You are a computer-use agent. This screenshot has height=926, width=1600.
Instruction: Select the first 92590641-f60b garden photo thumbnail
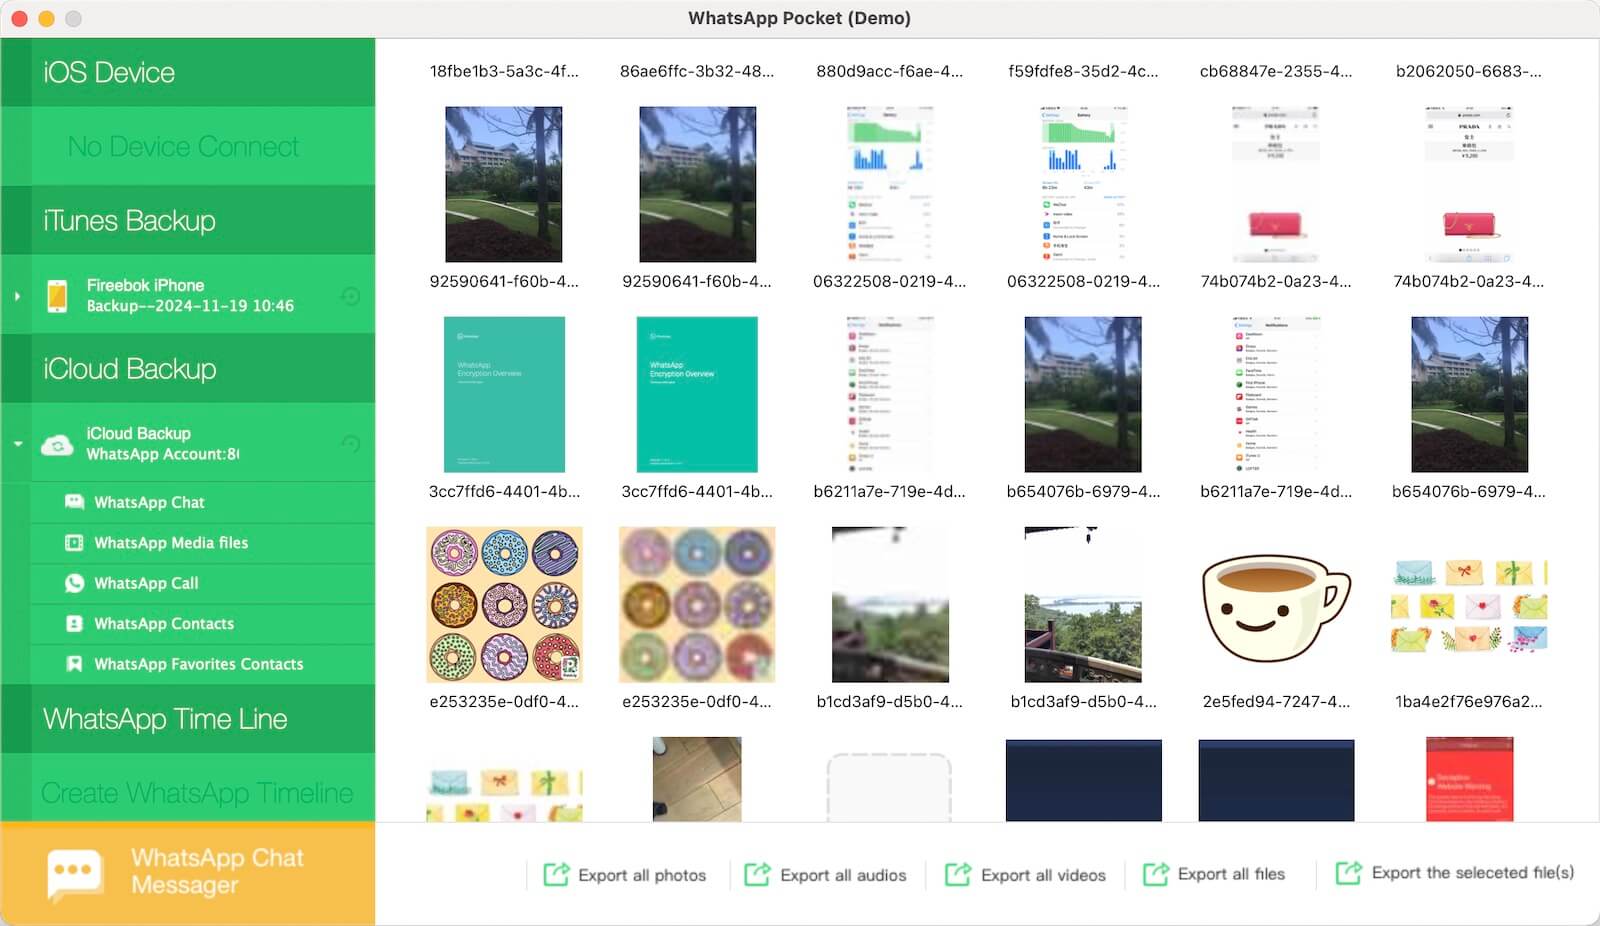tap(503, 184)
